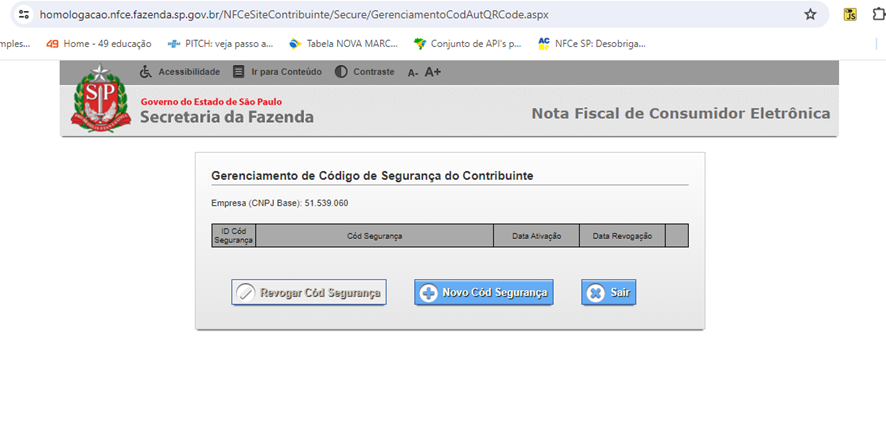Image resolution: width=886 pixels, height=428 pixels.
Task: Click Secretaria da Fazenda header text
Action: point(227,117)
